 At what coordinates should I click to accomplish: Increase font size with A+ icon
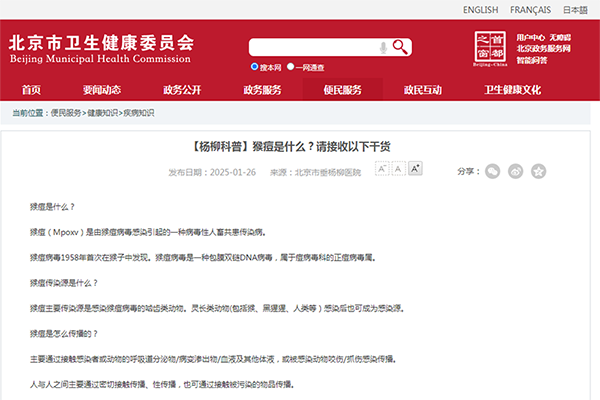click(x=415, y=169)
